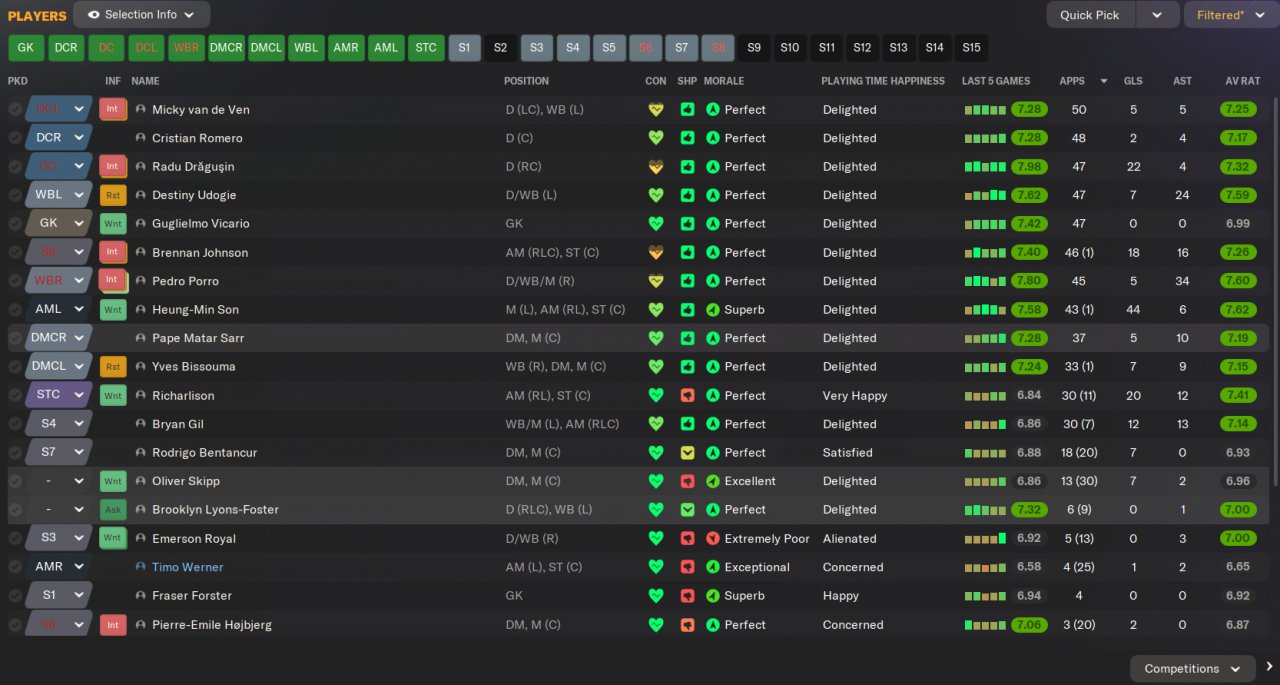Image resolution: width=1280 pixels, height=685 pixels.
Task: Toggle selection circle for Oliver Skipp
Action: (15, 481)
